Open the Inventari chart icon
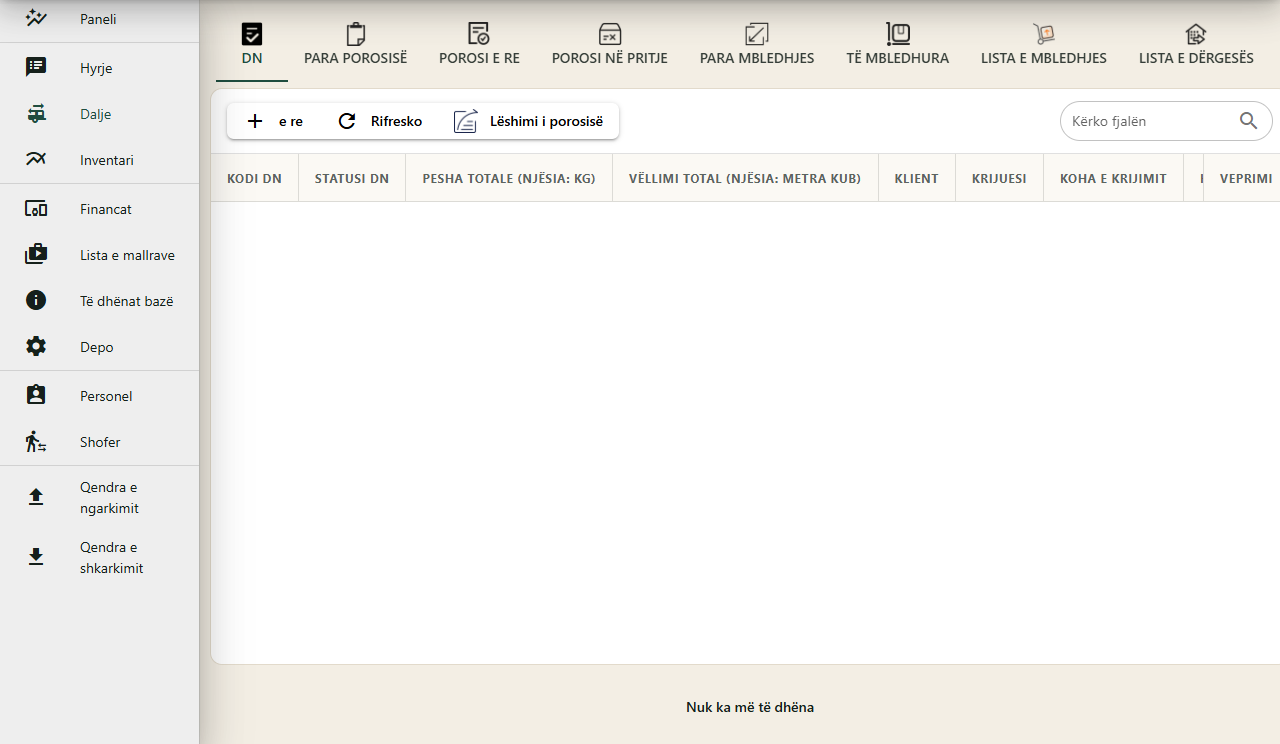1280x744 pixels. (x=36, y=159)
